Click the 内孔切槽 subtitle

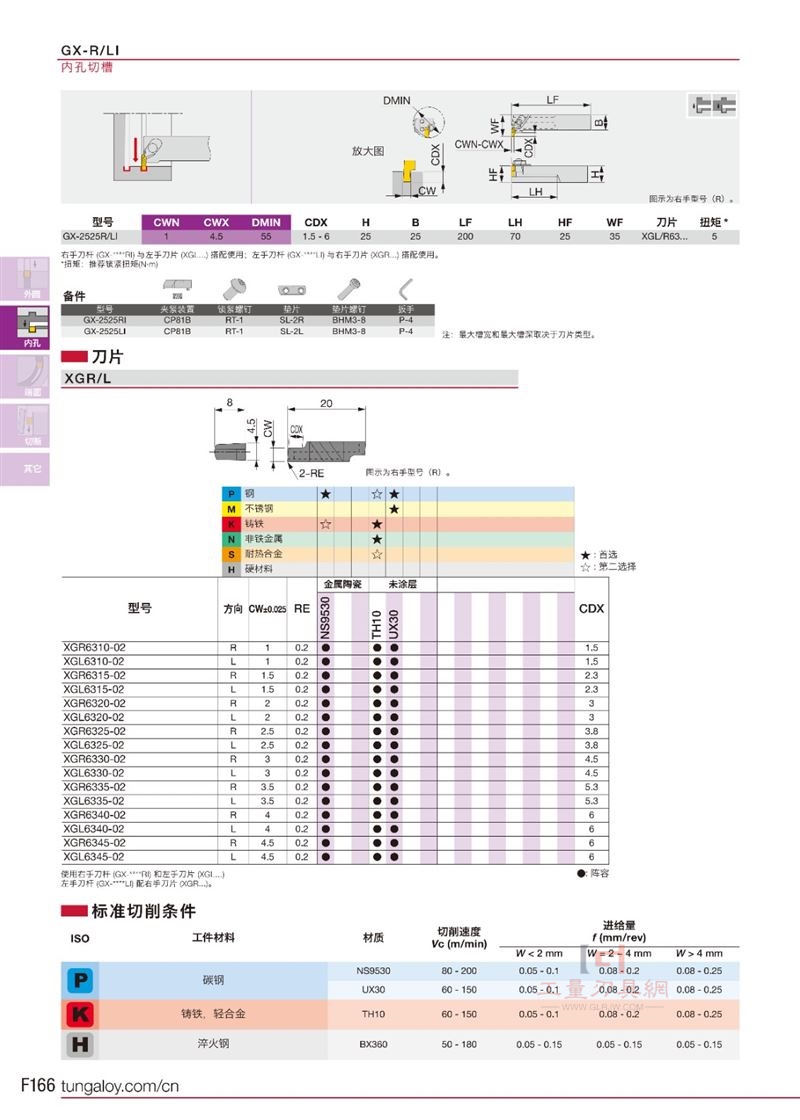tap(86, 67)
